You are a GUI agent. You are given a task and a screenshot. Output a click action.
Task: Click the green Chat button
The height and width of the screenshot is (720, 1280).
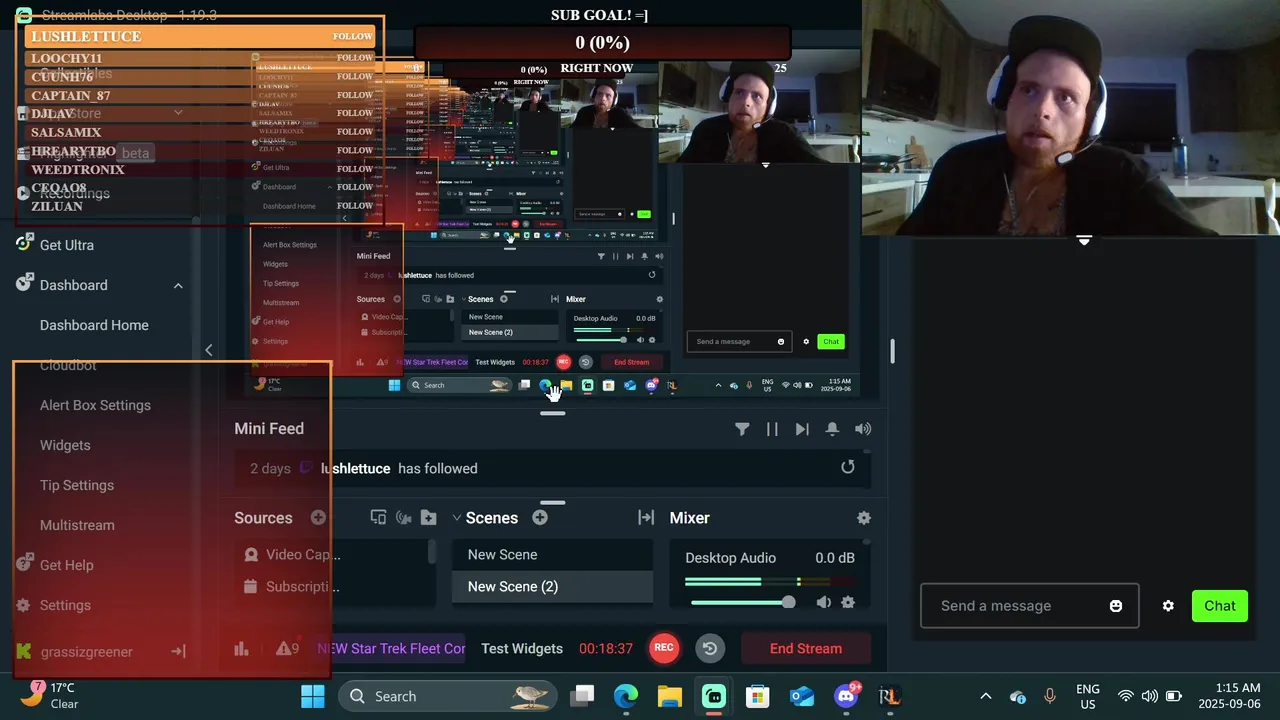(1220, 606)
